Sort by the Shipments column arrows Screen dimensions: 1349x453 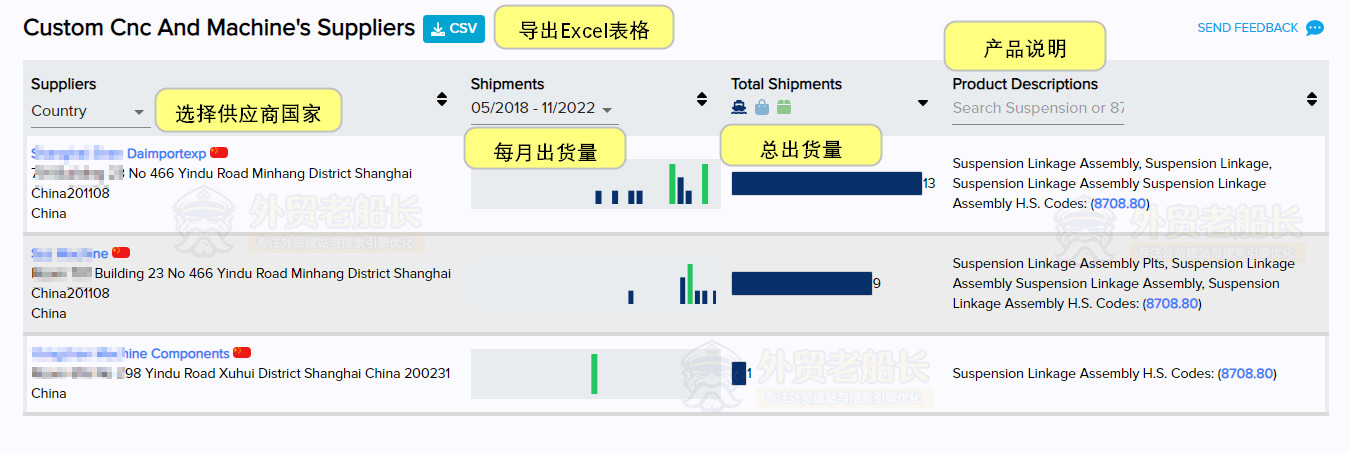point(702,99)
